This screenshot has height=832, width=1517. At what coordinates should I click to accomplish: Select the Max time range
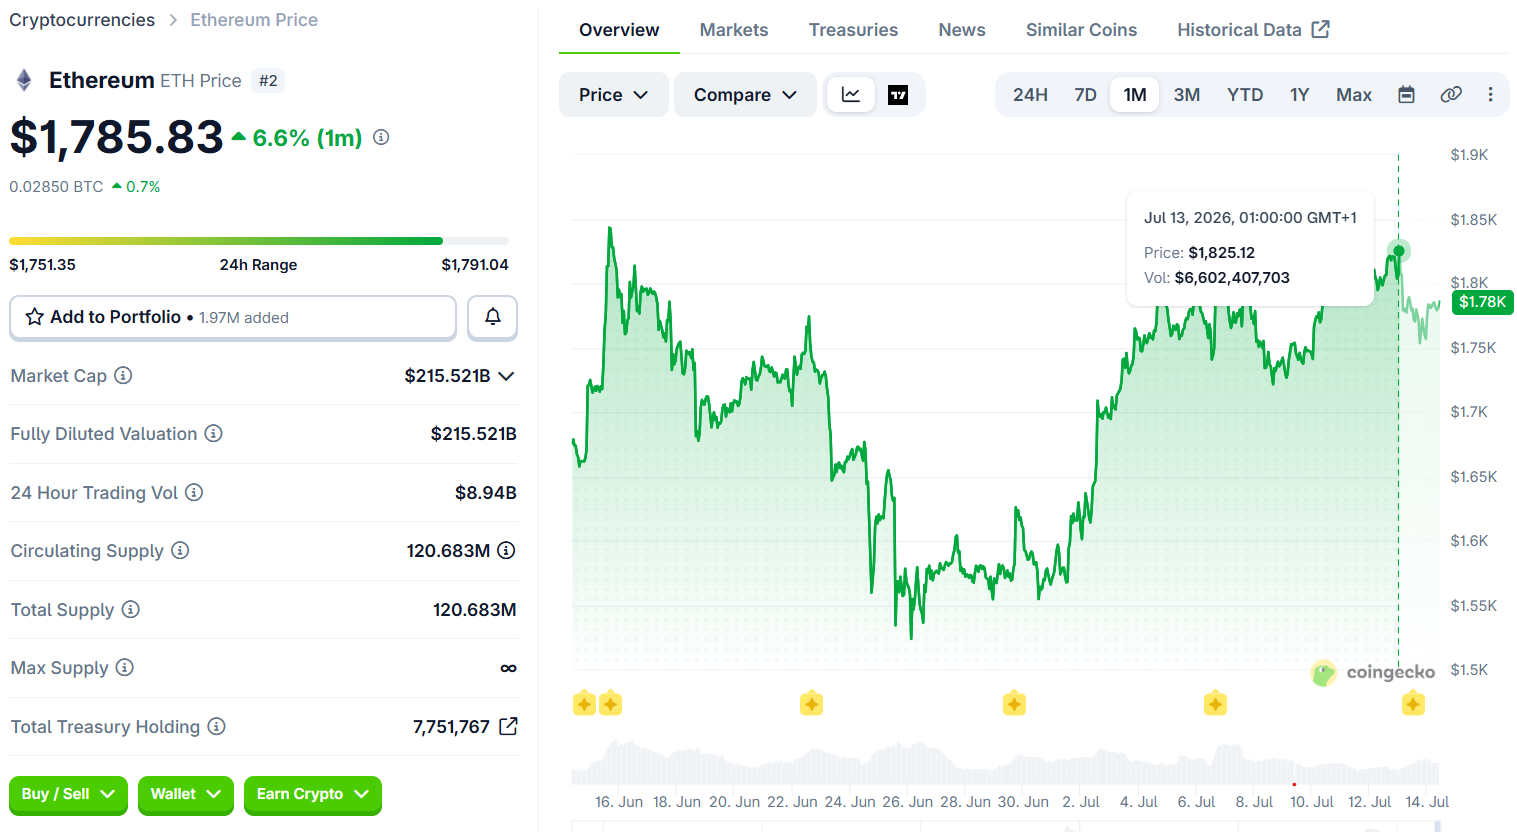(x=1354, y=95)
